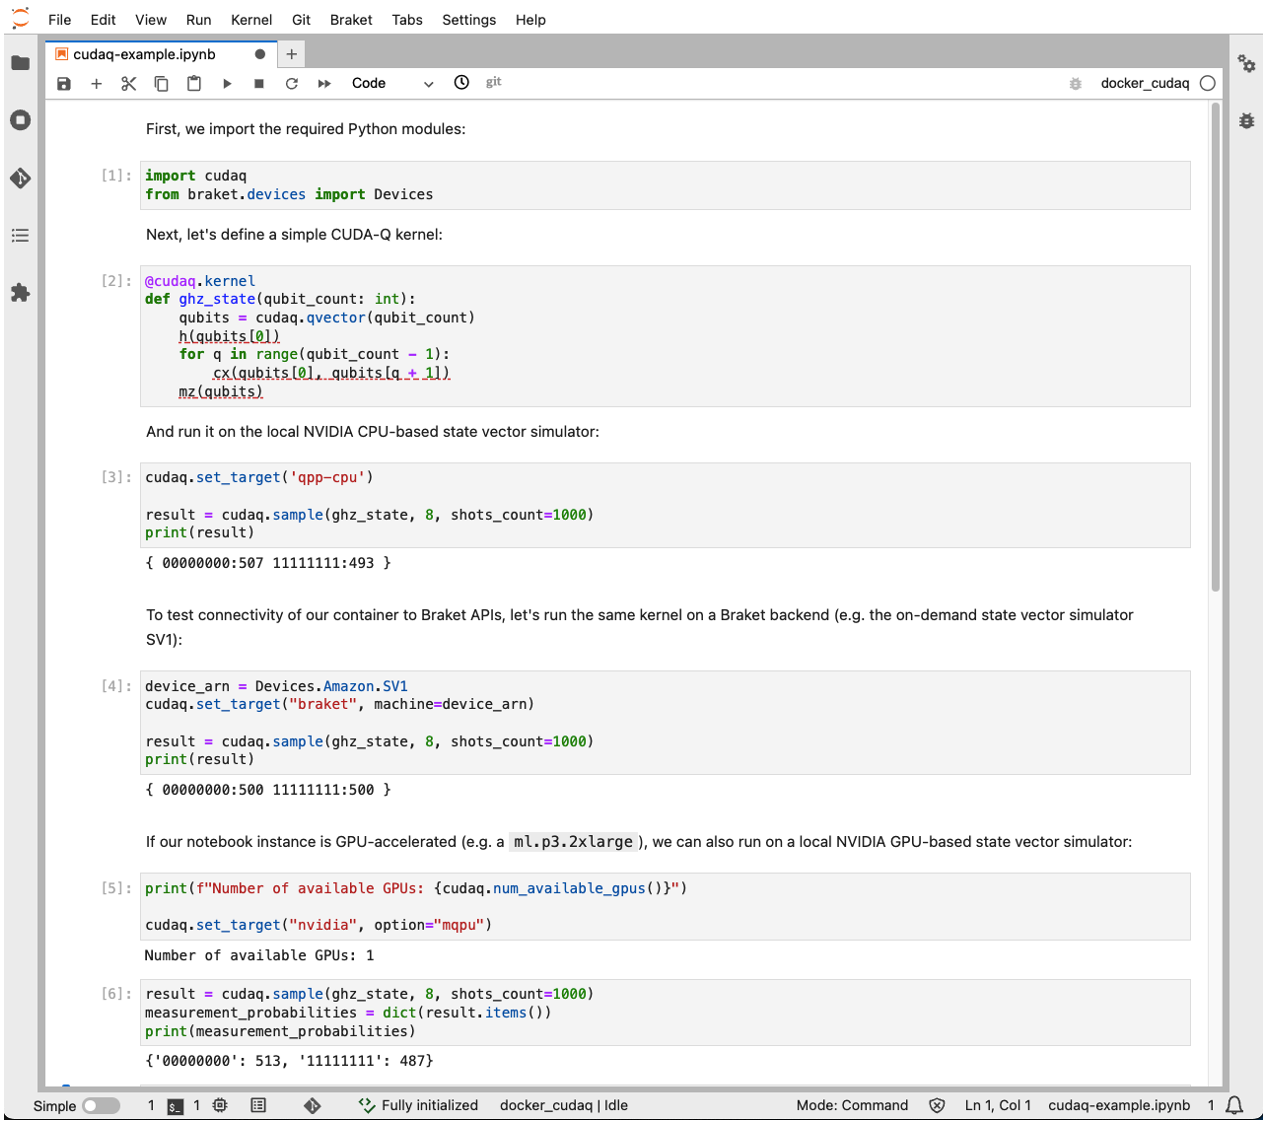Open the Braket menu in the menu bar
Image resolution: width=1266 pixels, height=1124 pixels.
click(x=351, y=19)
